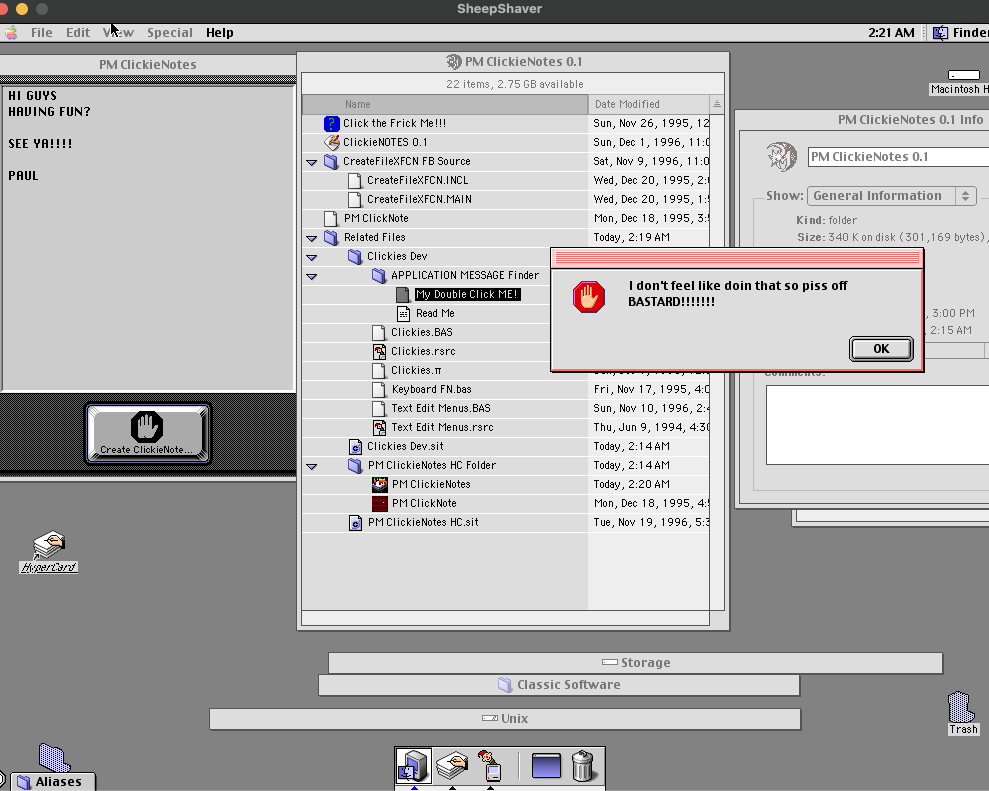Viewport: 989px width, 791px height.
Task: Click the blue window icon in launcher strip
Action: tap(546, 766)
